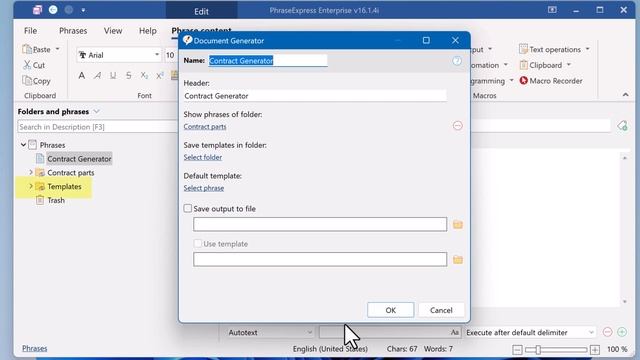Collapse the Phrases root tree node
The width and height of the screenshot is (640, 360).
(x=23, y=145)
